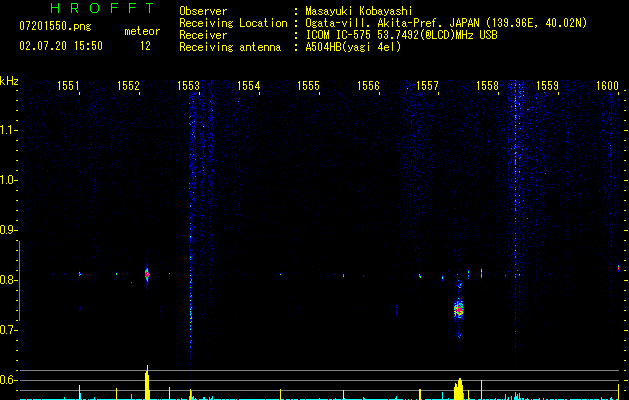Click the 1554 time marker
The image size is (629, 400).
(248, 85)
